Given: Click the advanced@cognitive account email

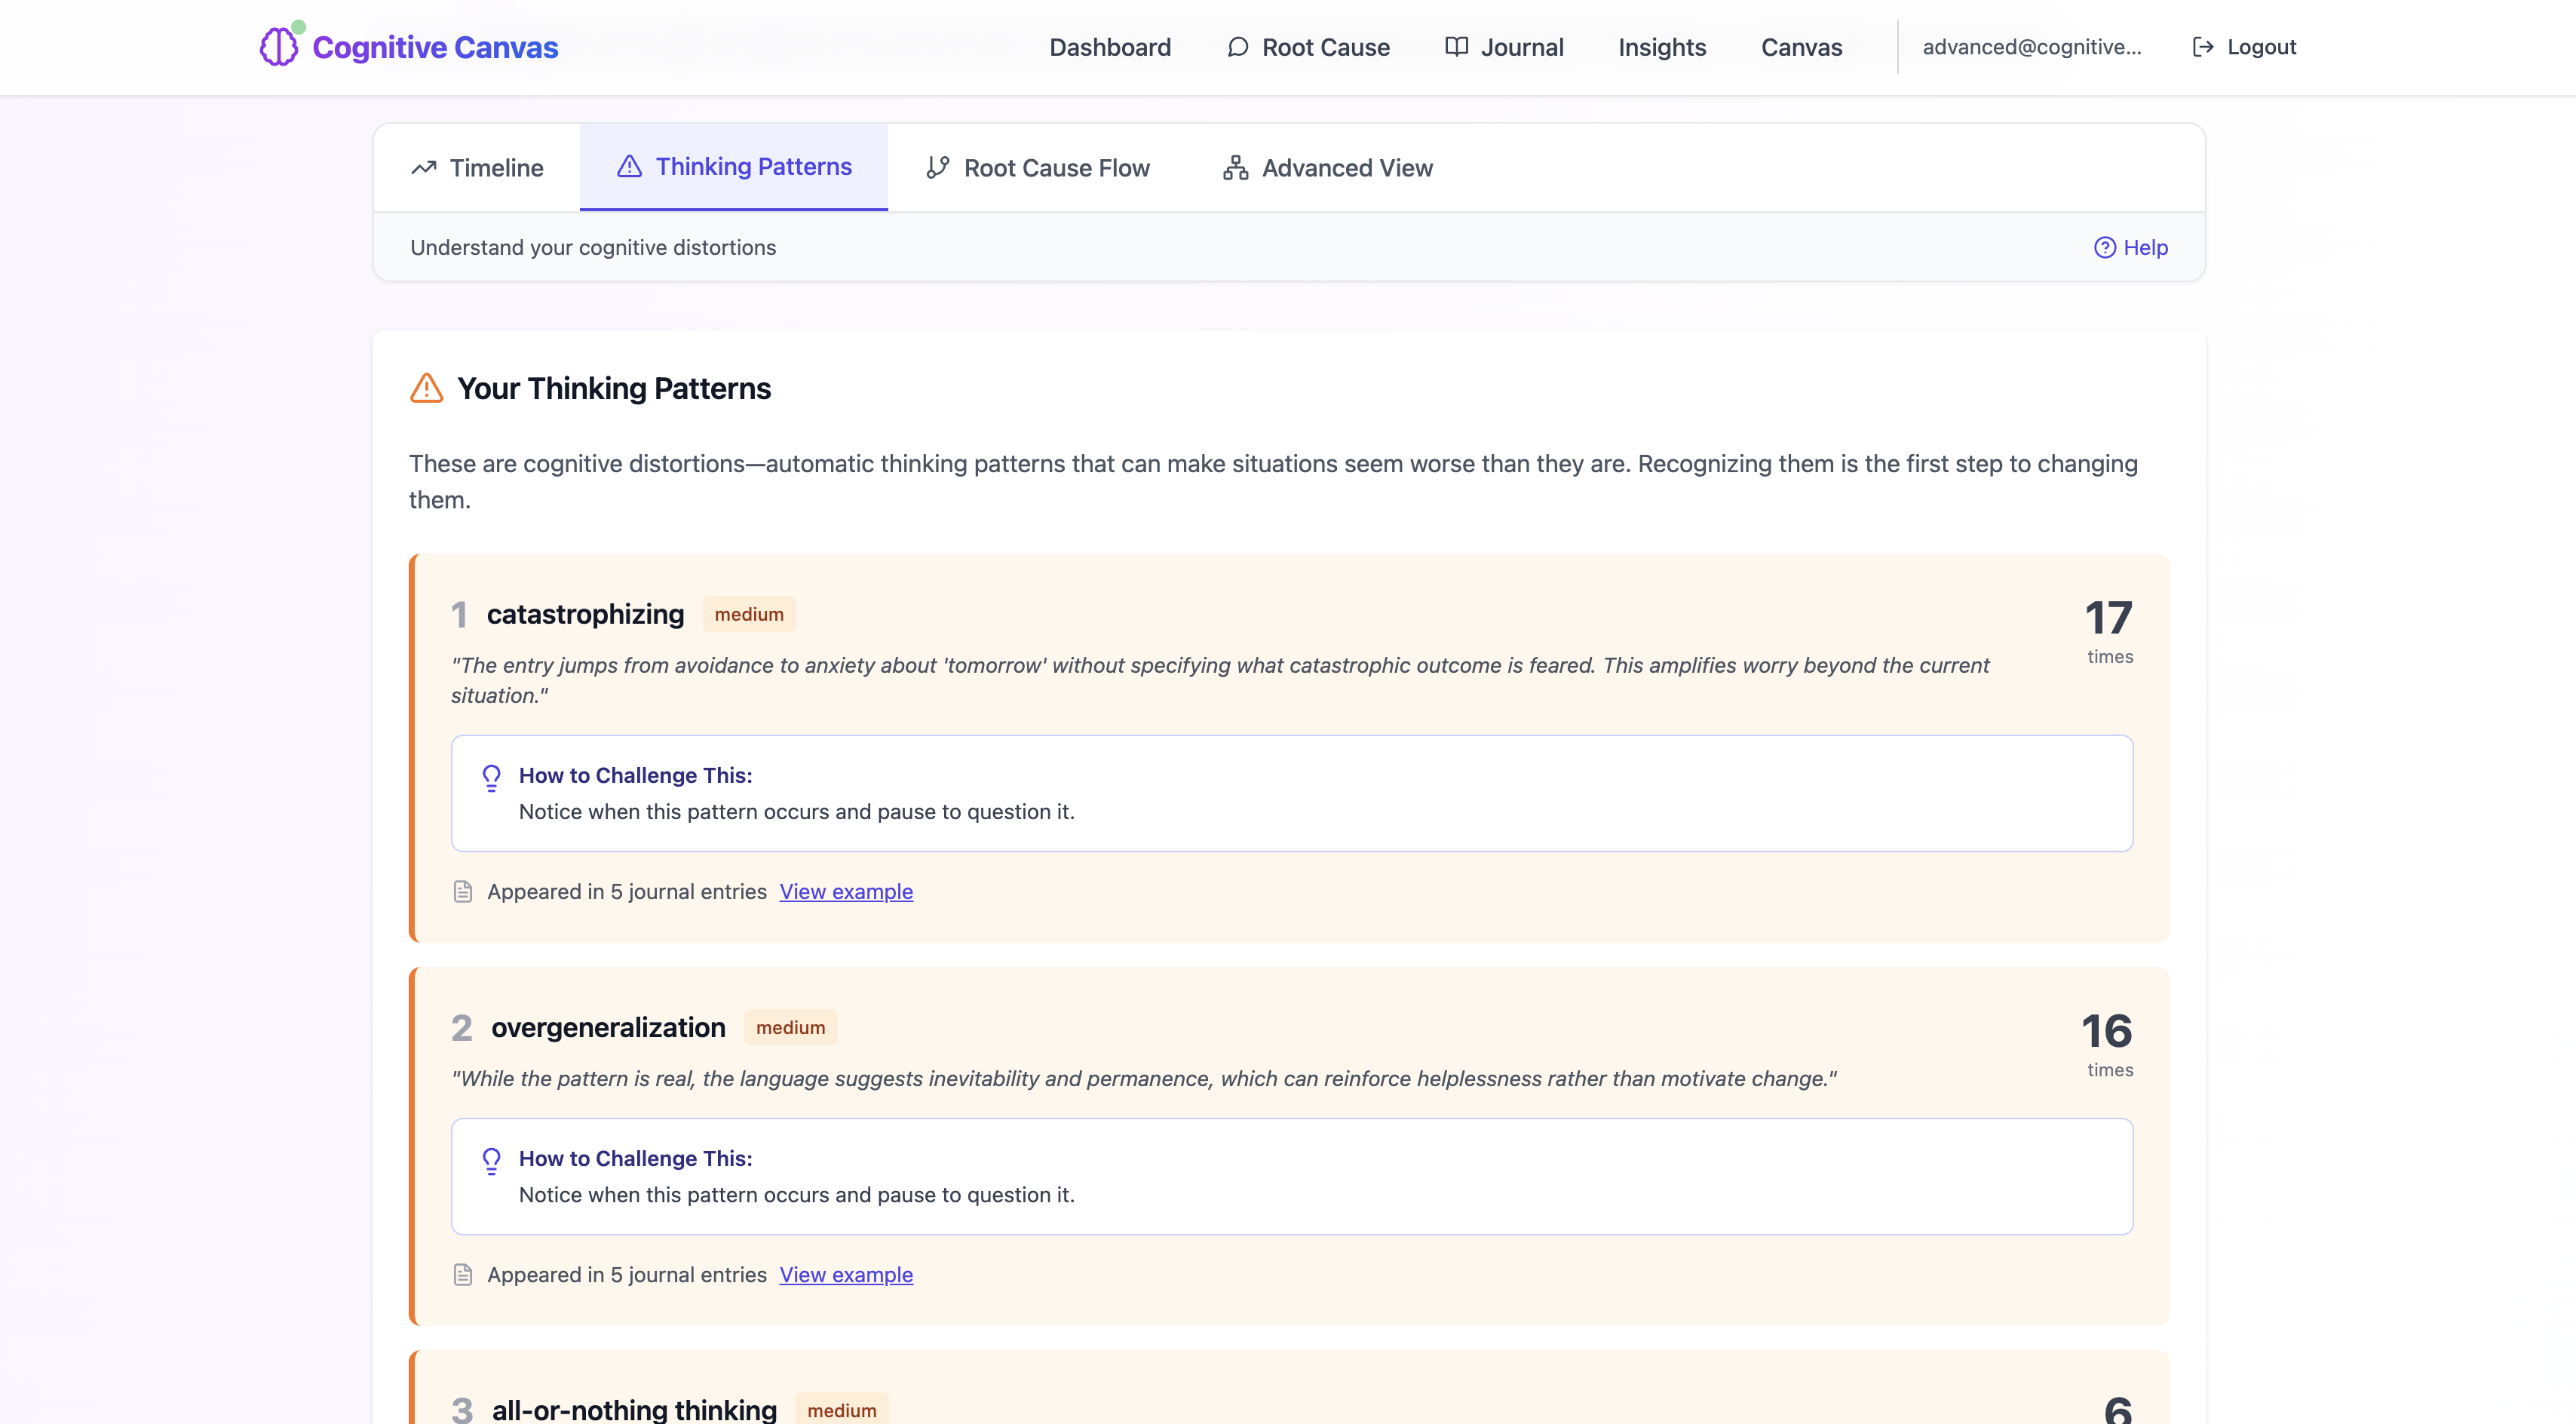Looking at the screenshot, I should (2031, 47).
